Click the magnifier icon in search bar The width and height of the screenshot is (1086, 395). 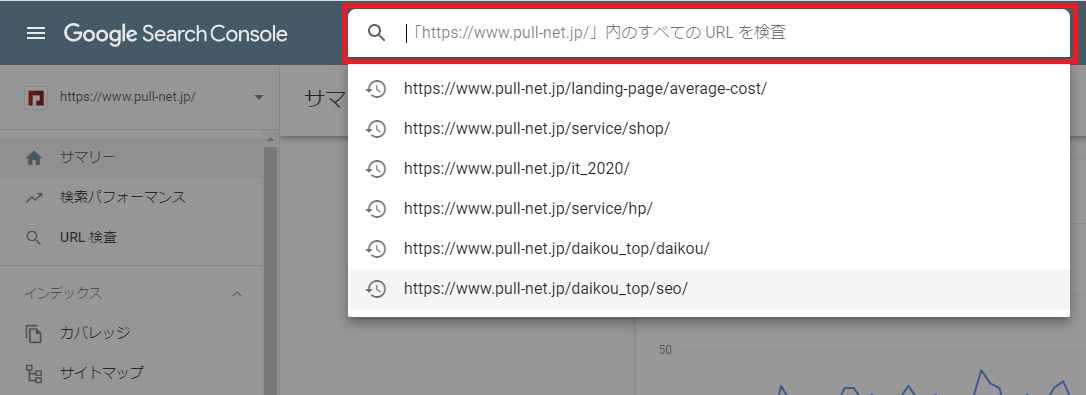tap(376, 33)
